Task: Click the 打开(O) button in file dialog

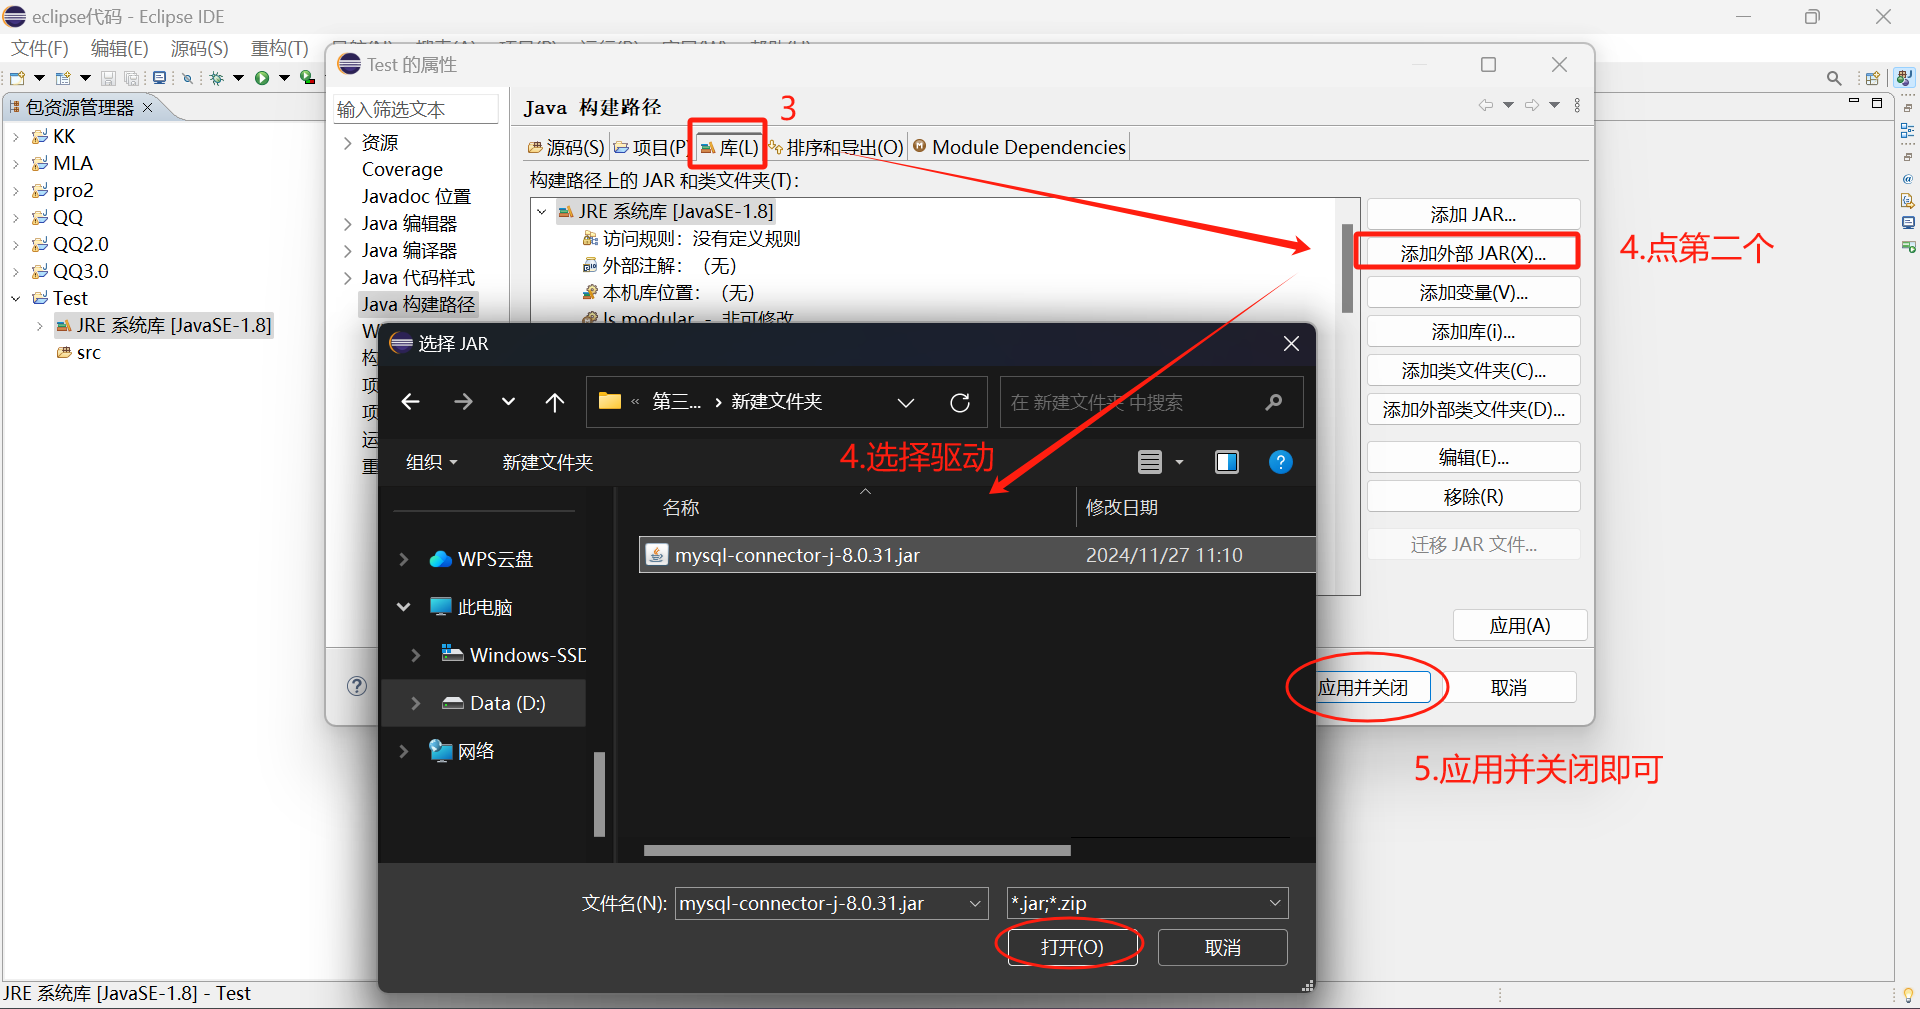Action: [1072, 947]
